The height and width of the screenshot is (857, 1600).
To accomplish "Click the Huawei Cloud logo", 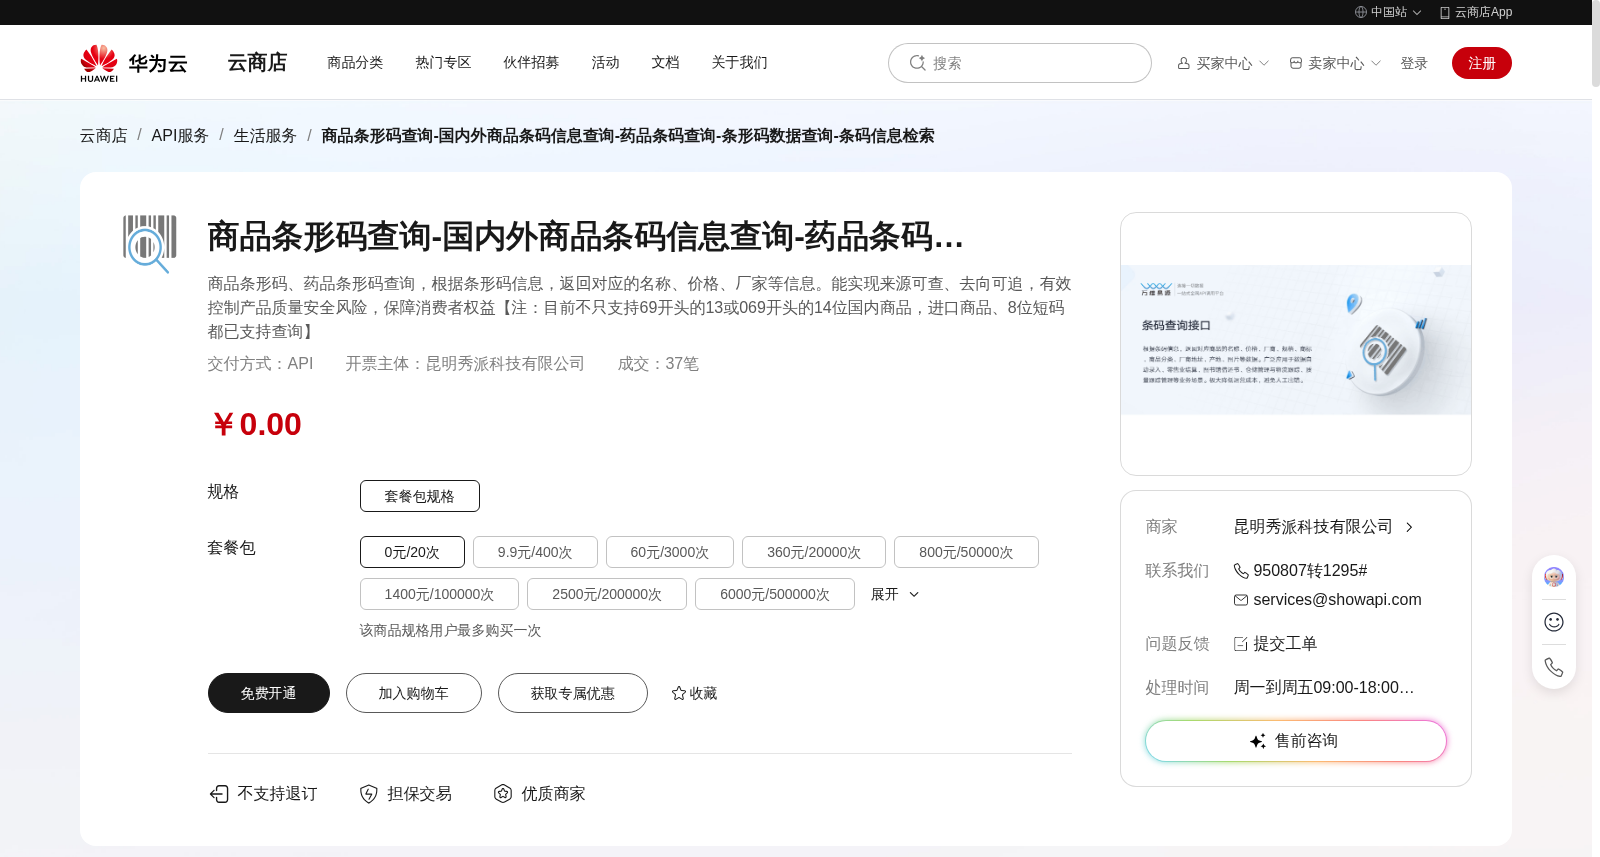I will coord(134,63).
